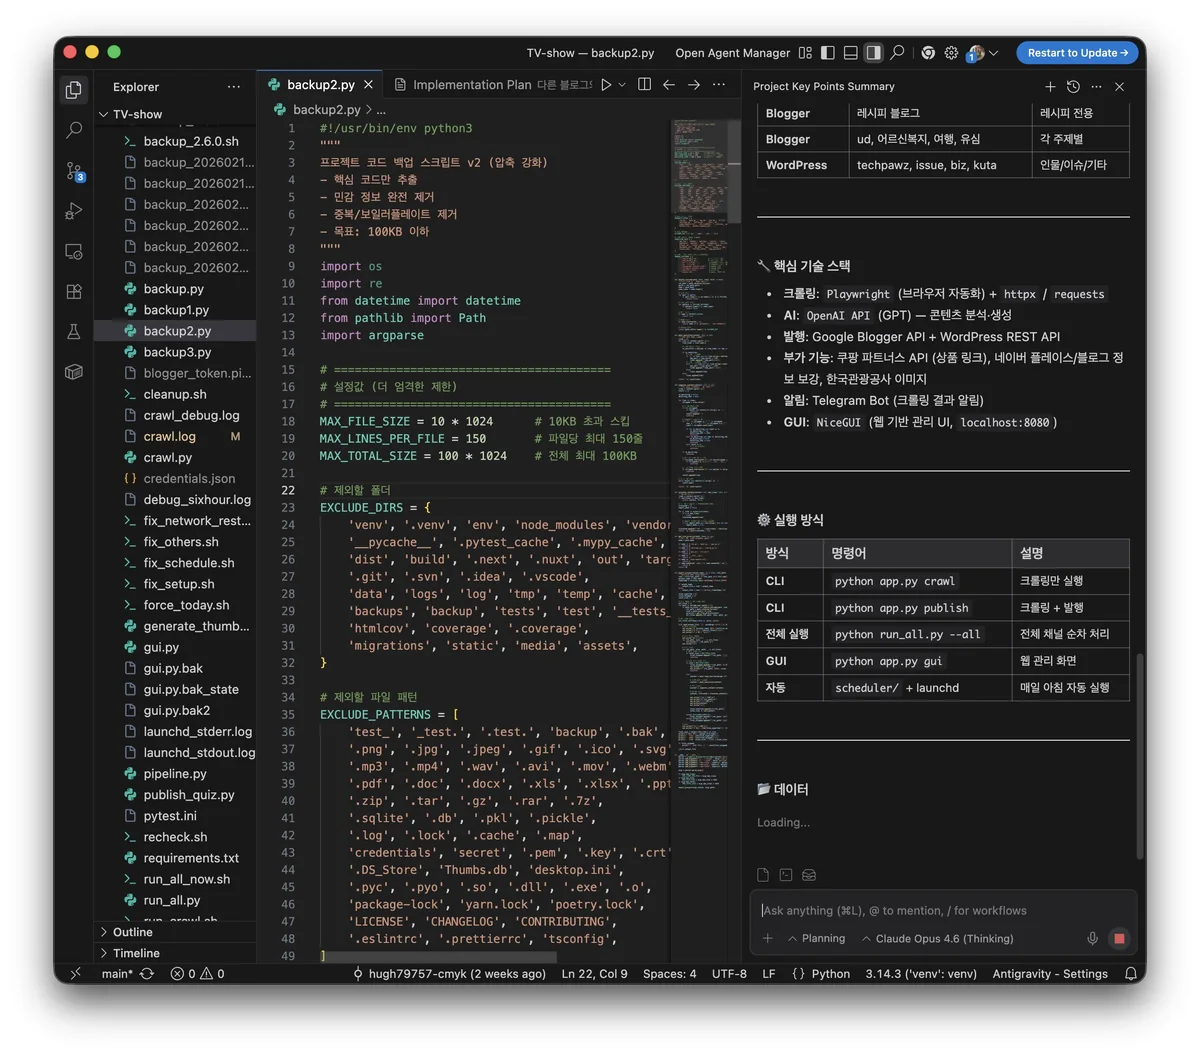Stop the agent with the red stop button

coord(1119,938)
